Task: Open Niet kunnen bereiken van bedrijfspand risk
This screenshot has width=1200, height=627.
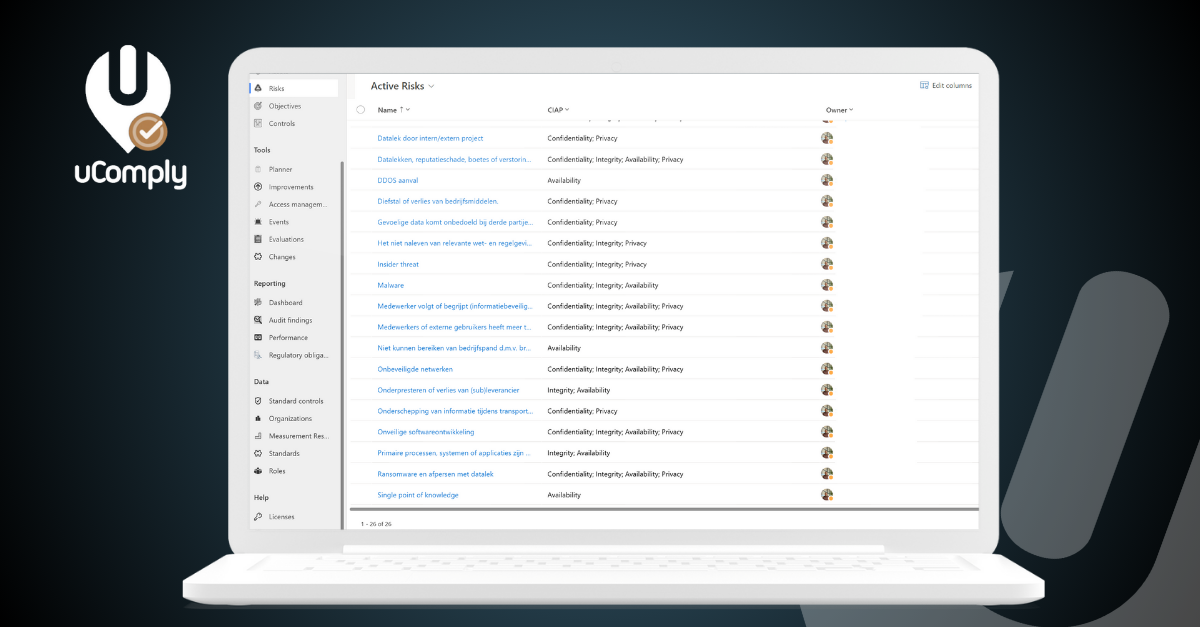Action: [x=455, y=348]
